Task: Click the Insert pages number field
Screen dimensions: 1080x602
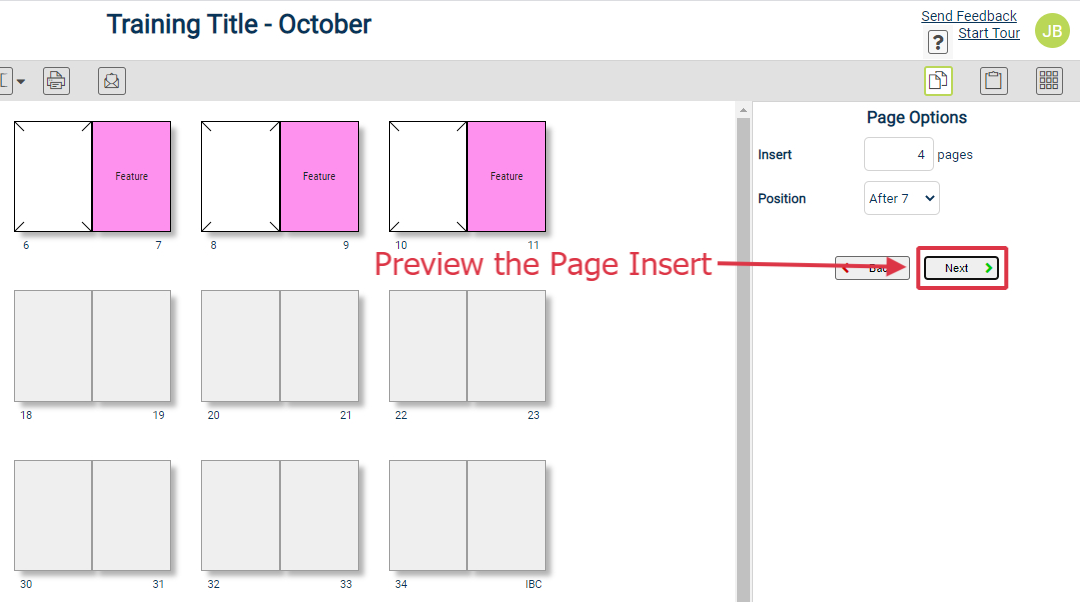Action: pyautogui.click(x=898, y=154)
